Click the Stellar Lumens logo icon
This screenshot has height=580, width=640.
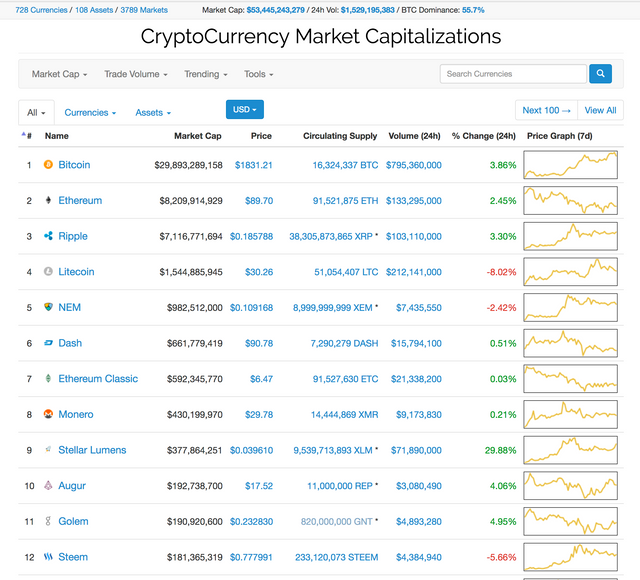tap(48, 449)
